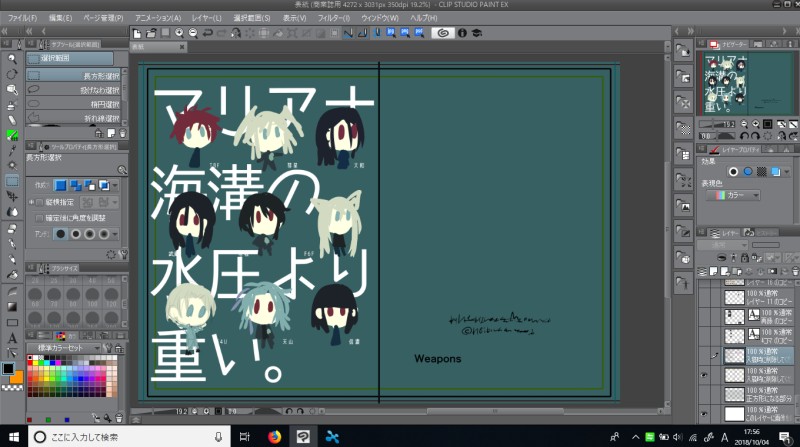This screenshot has height=447, width=800.
Task: Open the アニメーション(A) menu
Action: 158,18
